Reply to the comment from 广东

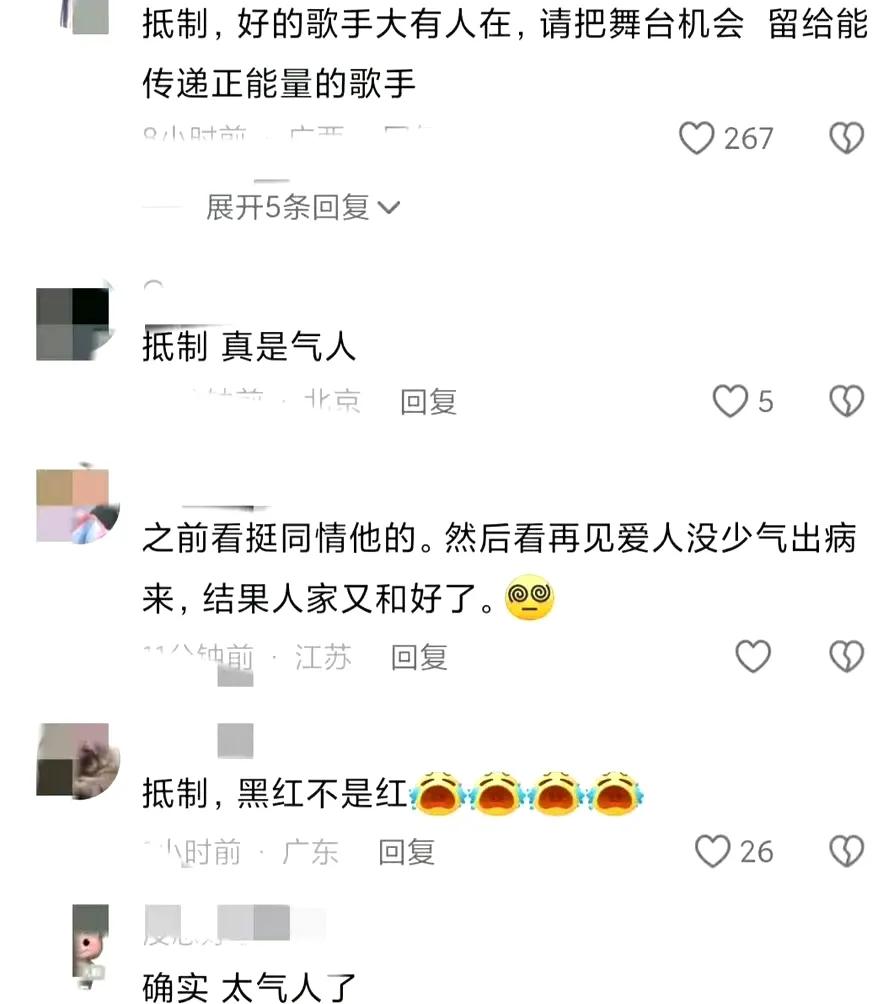[x=407, y=852]
